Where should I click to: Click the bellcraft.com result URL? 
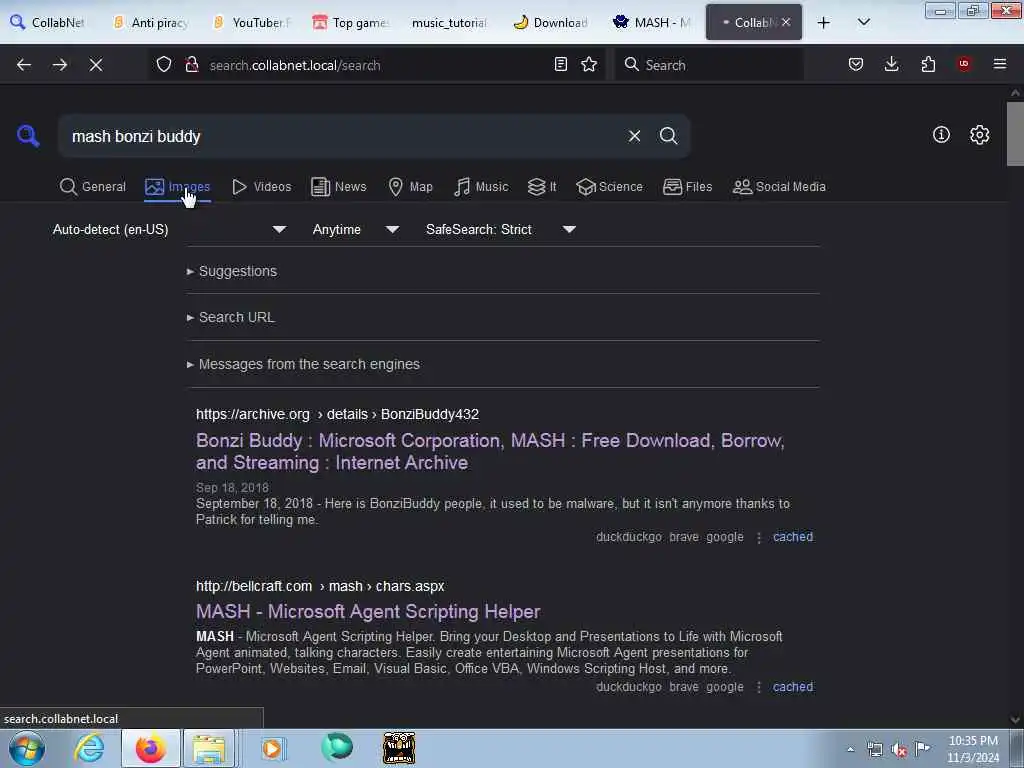(320, 586)
